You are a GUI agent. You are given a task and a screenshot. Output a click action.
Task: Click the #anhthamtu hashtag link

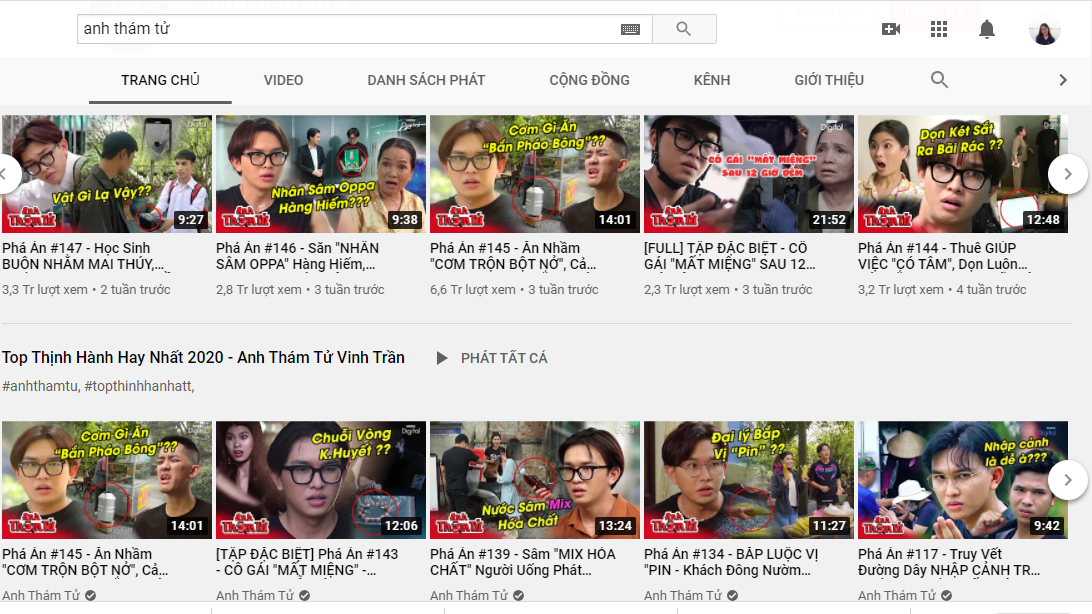pos(40,386)
